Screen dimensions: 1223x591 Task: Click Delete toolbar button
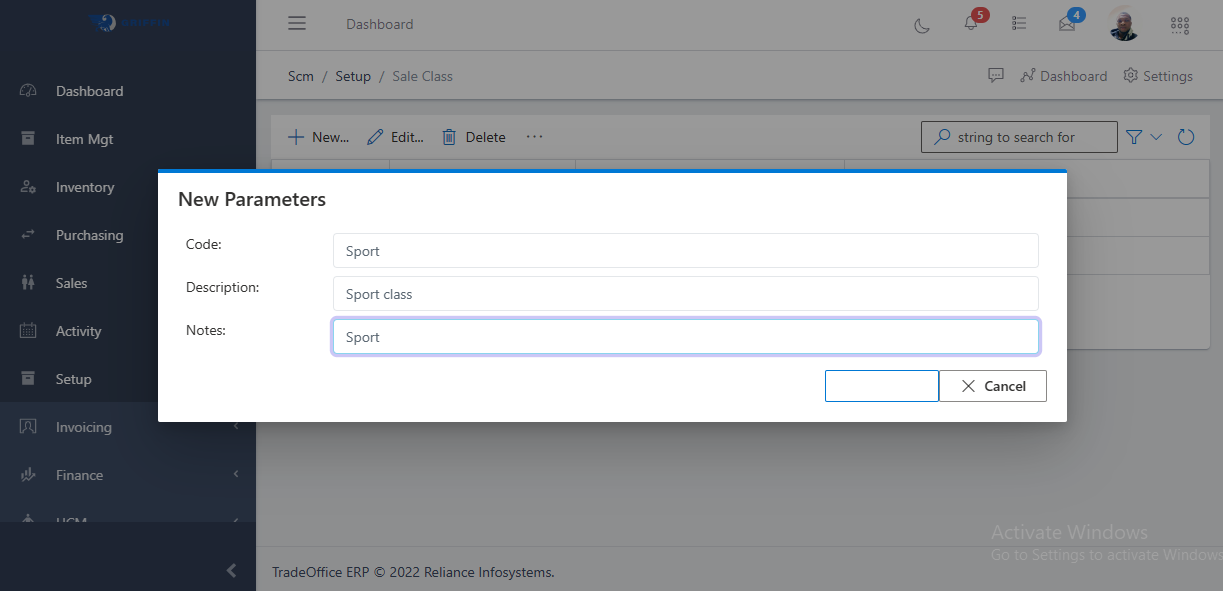coord(474,137)
